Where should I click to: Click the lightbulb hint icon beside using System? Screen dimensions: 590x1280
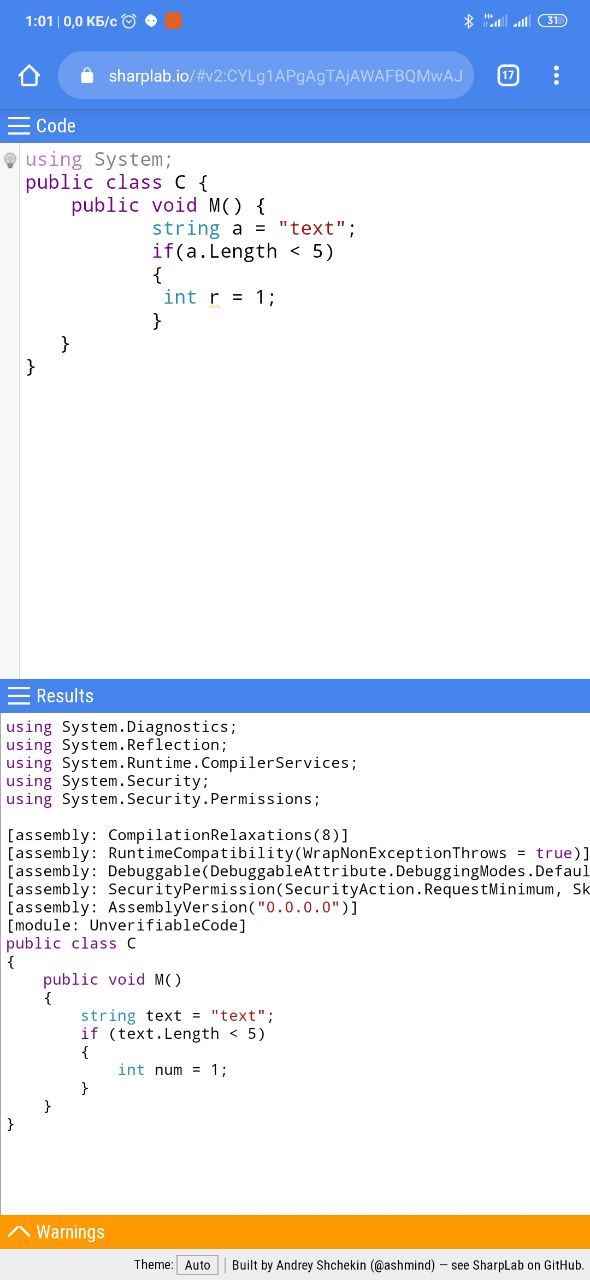pyautogui.click(x=10, y=160)
